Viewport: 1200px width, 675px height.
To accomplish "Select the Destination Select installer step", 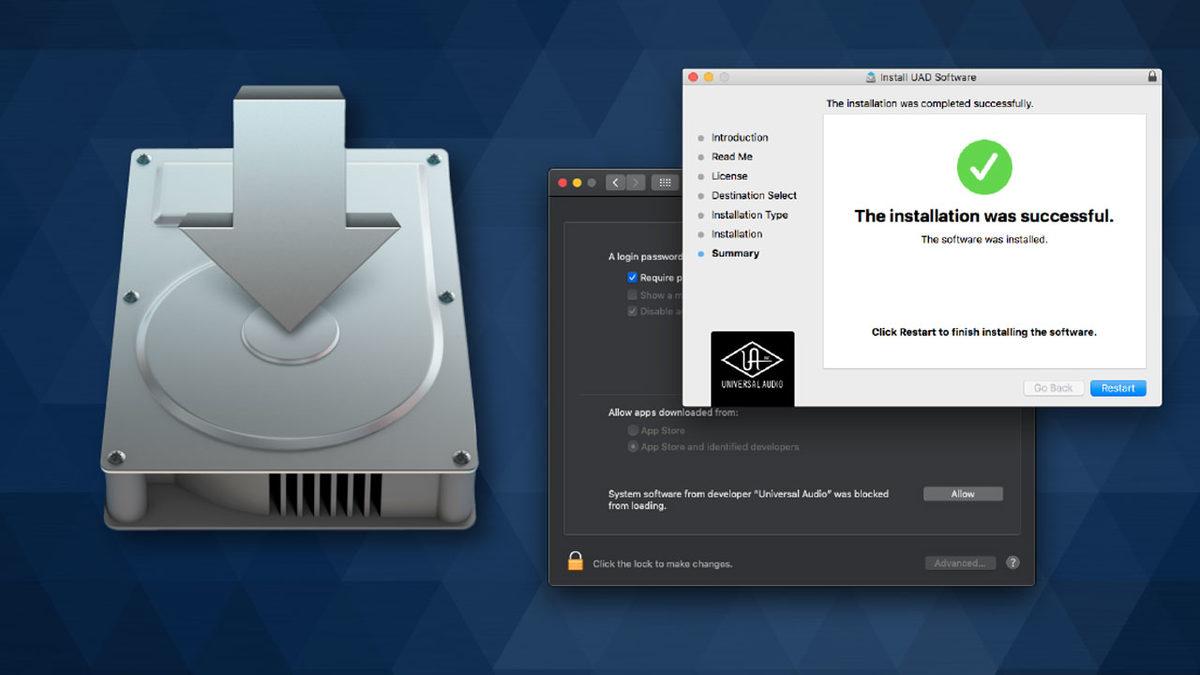I will 753,196.
